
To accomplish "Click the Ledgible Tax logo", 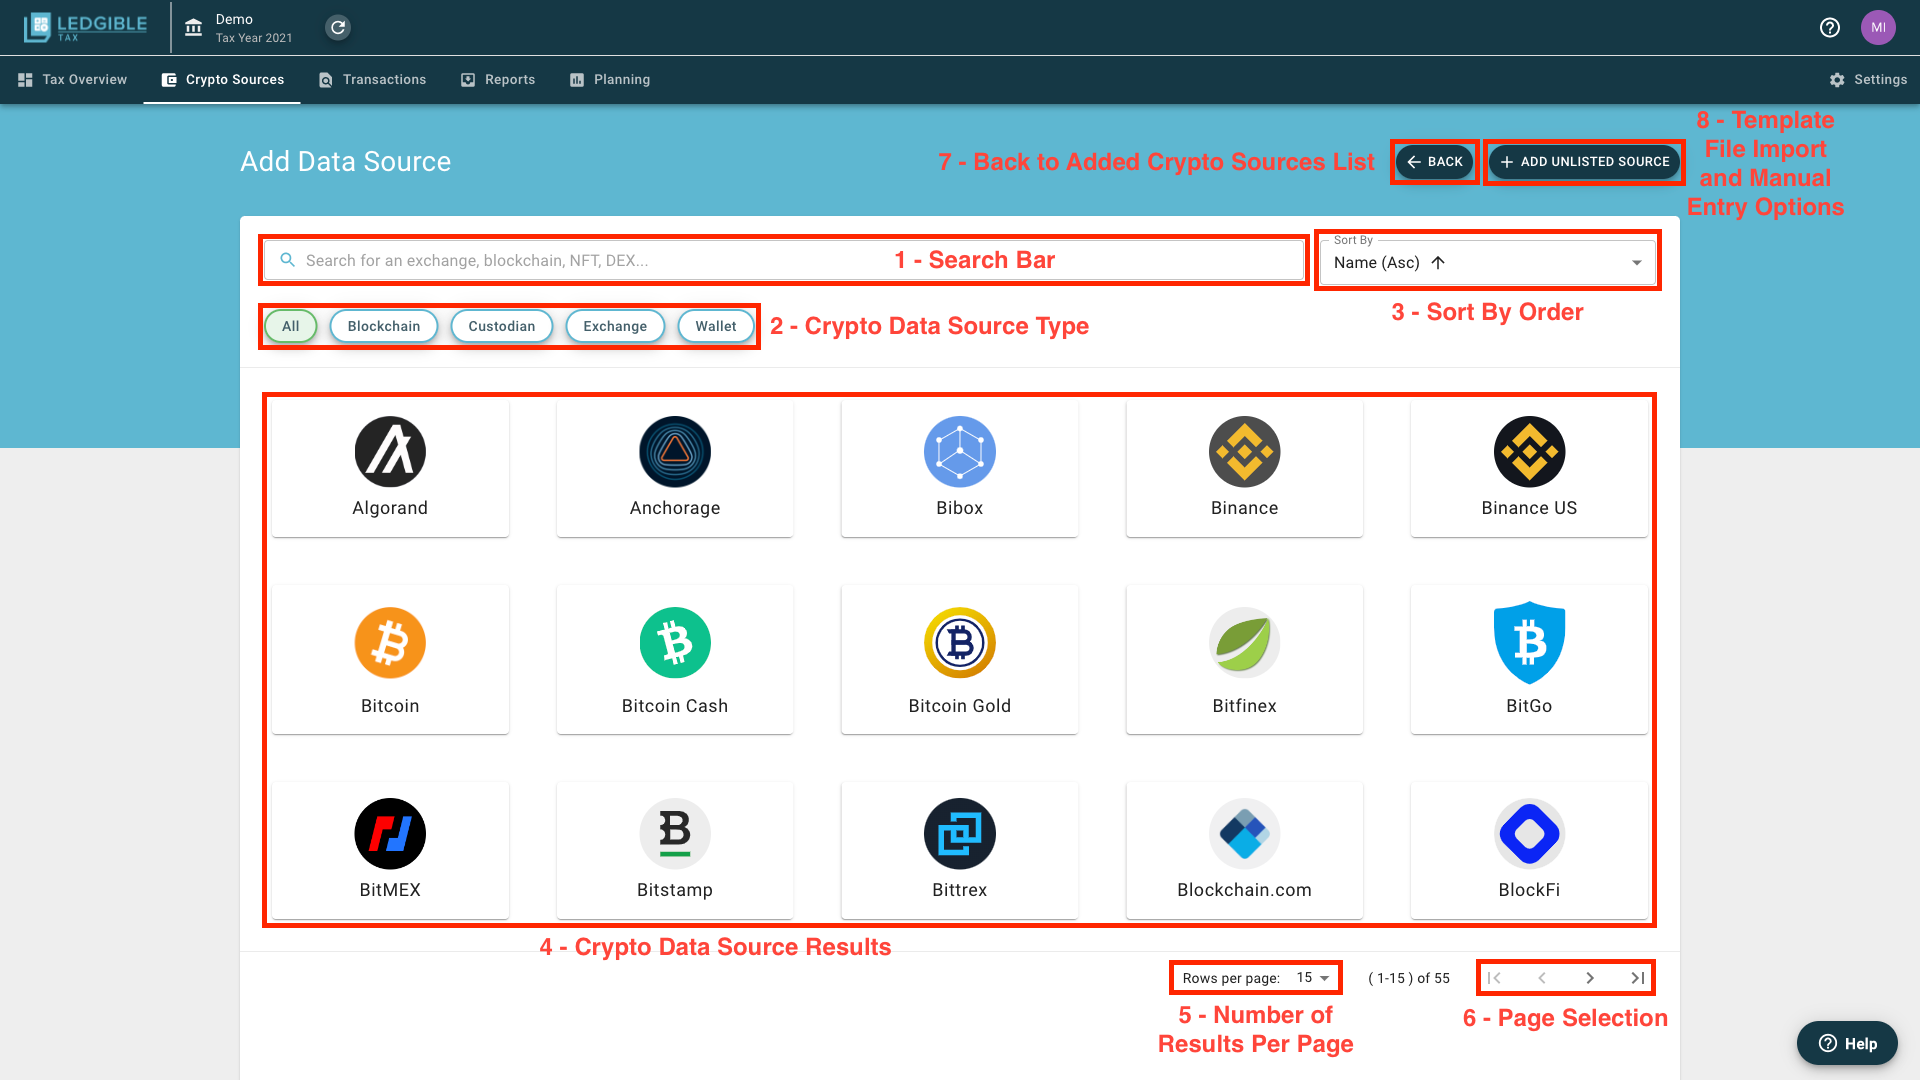I will 86,28.
